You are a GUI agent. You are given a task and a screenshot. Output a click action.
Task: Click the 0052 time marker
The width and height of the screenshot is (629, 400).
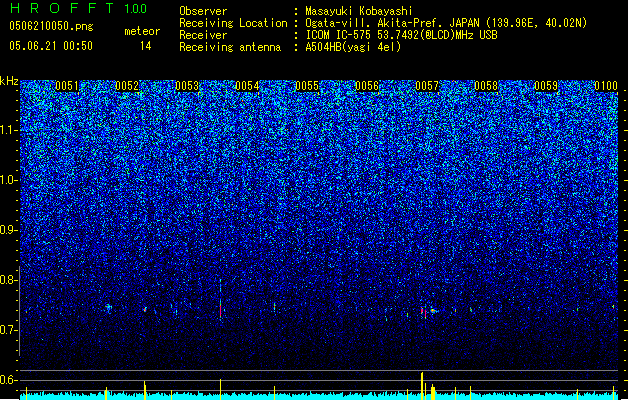tap(127, 86)
